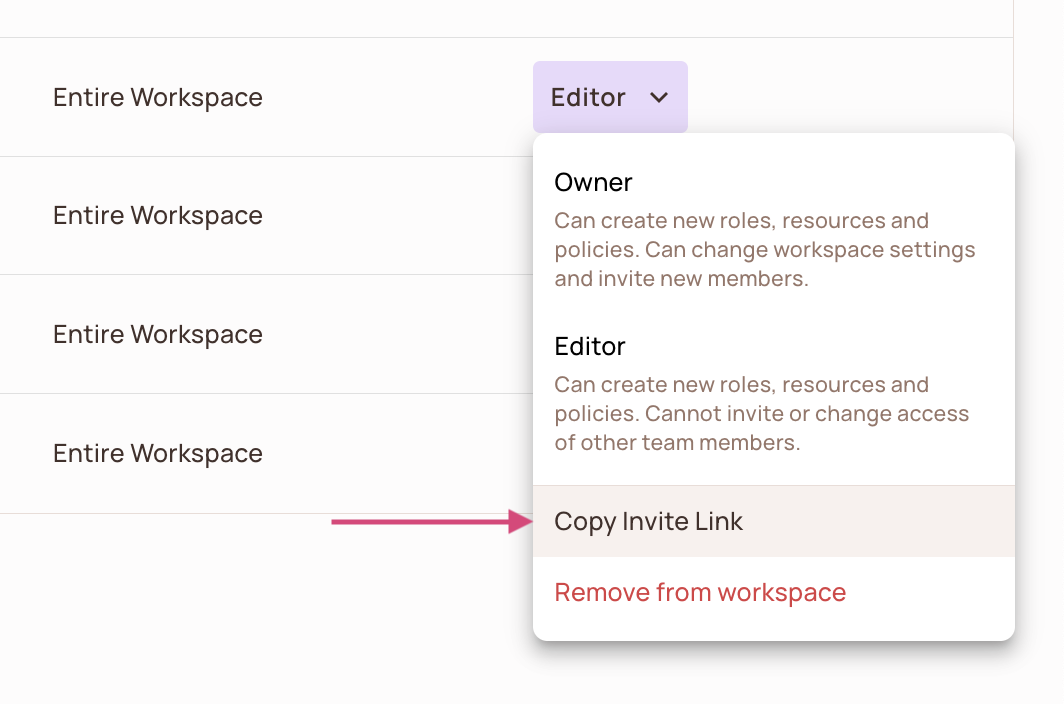Open the Editor role dropdown button
1064x704 pixels.
coord(609,97)
